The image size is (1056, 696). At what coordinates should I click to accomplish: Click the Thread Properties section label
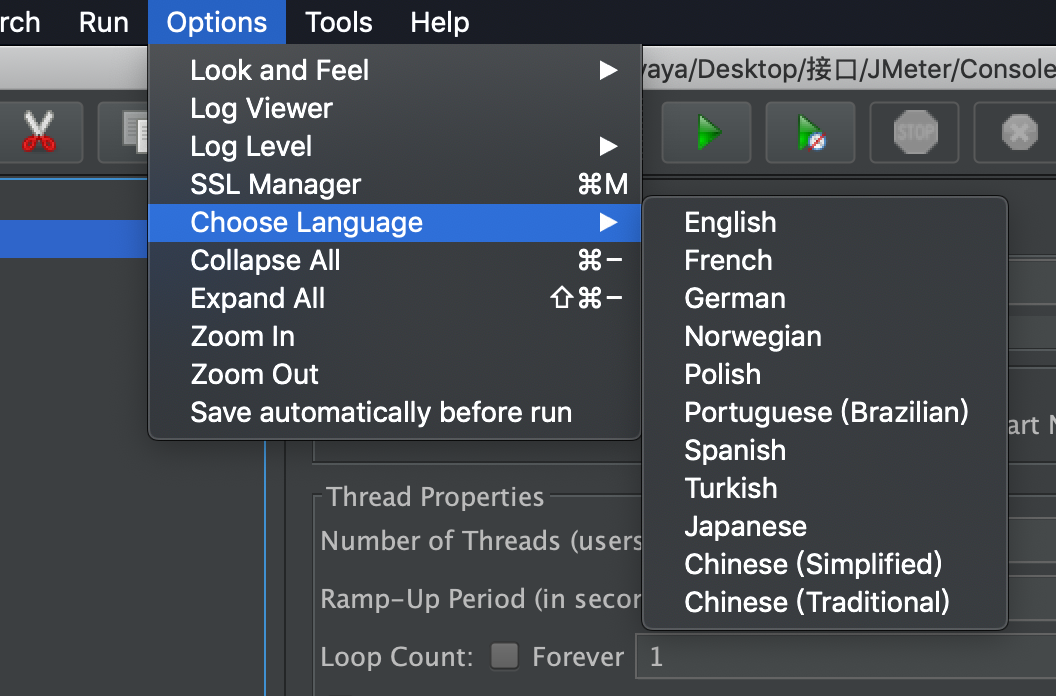click(x=435, y=497)
